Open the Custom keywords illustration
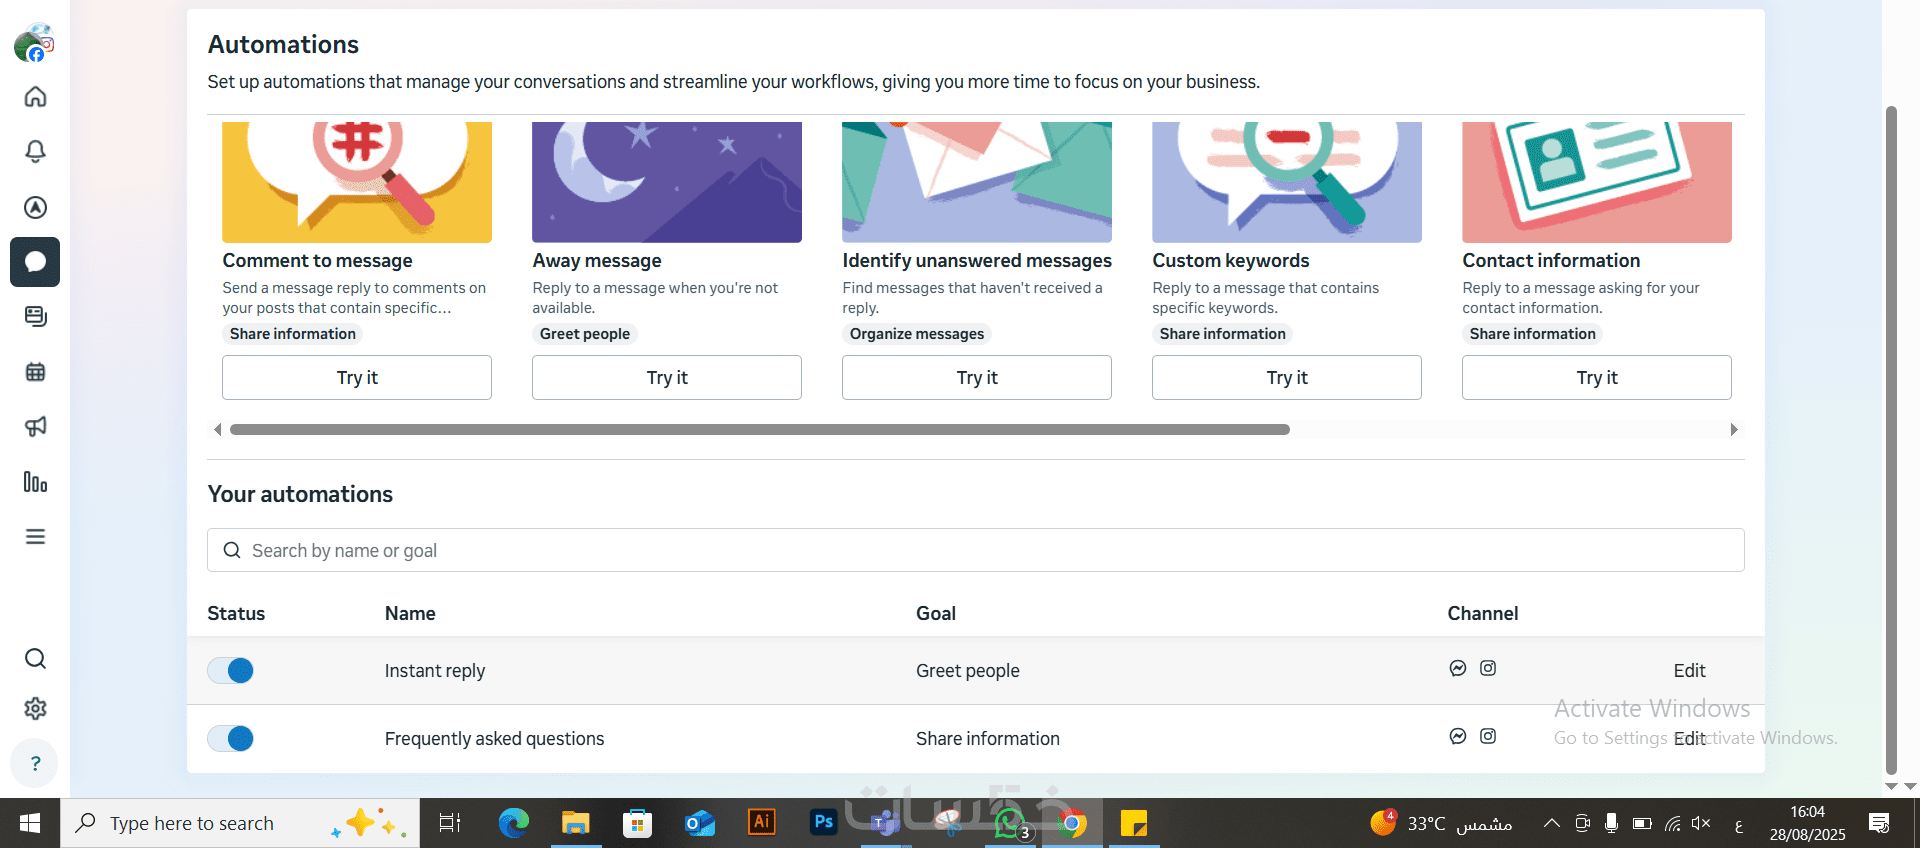This screenshot has width=1920, height=848. tap(1287, 182)
